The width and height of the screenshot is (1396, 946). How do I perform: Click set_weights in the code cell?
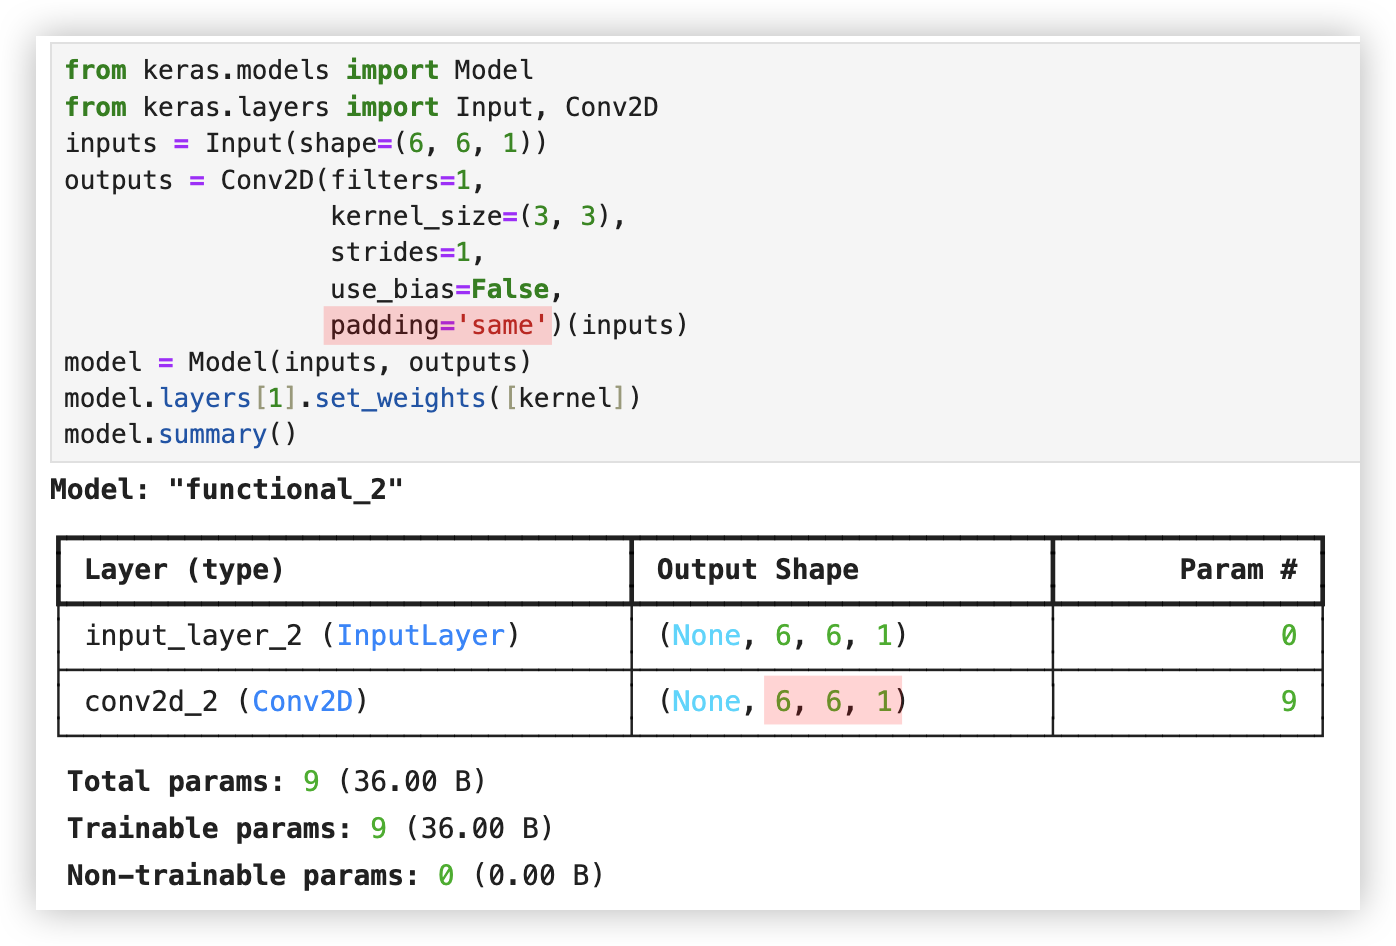tap(400, 399)
